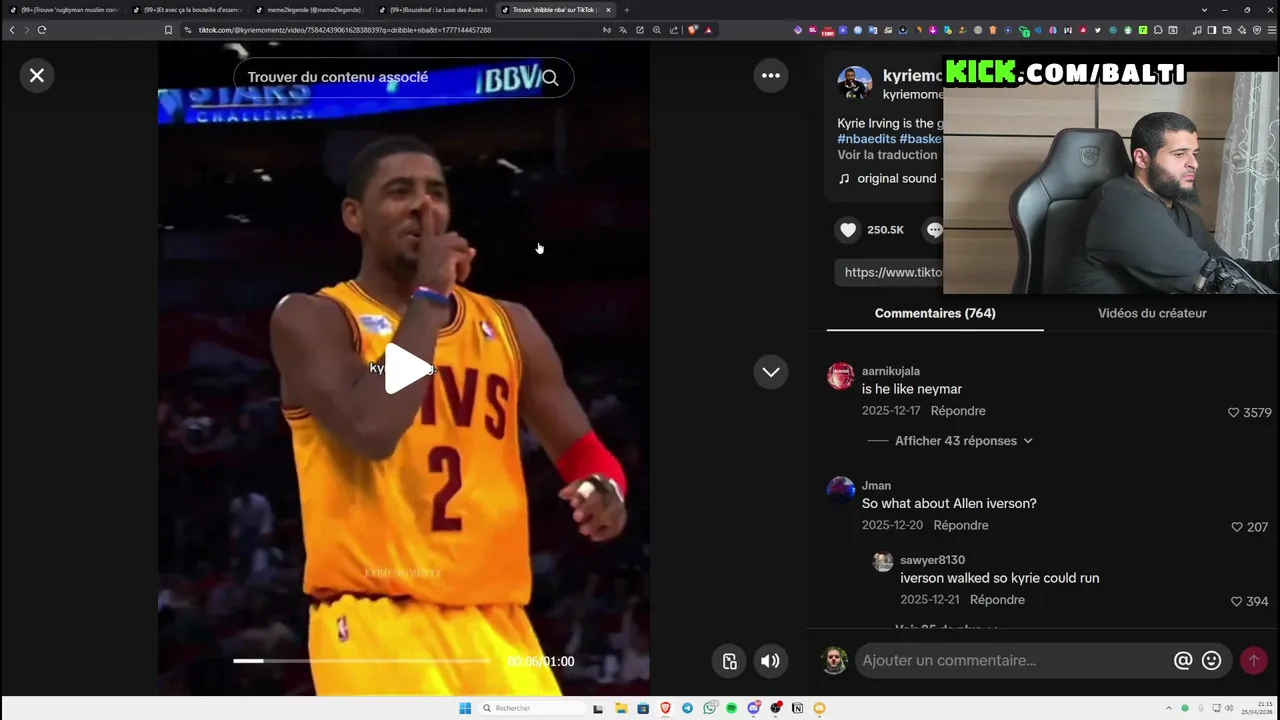This screenshot has width=1280, height=720.
Task: Open Jman's profile avatar
Action: tap(841, 490)
